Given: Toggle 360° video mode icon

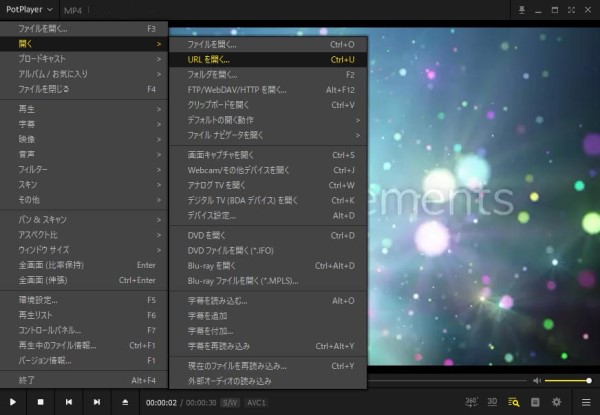Looking at the screenshot, I should pyautogui.click(x=471, y=402).
